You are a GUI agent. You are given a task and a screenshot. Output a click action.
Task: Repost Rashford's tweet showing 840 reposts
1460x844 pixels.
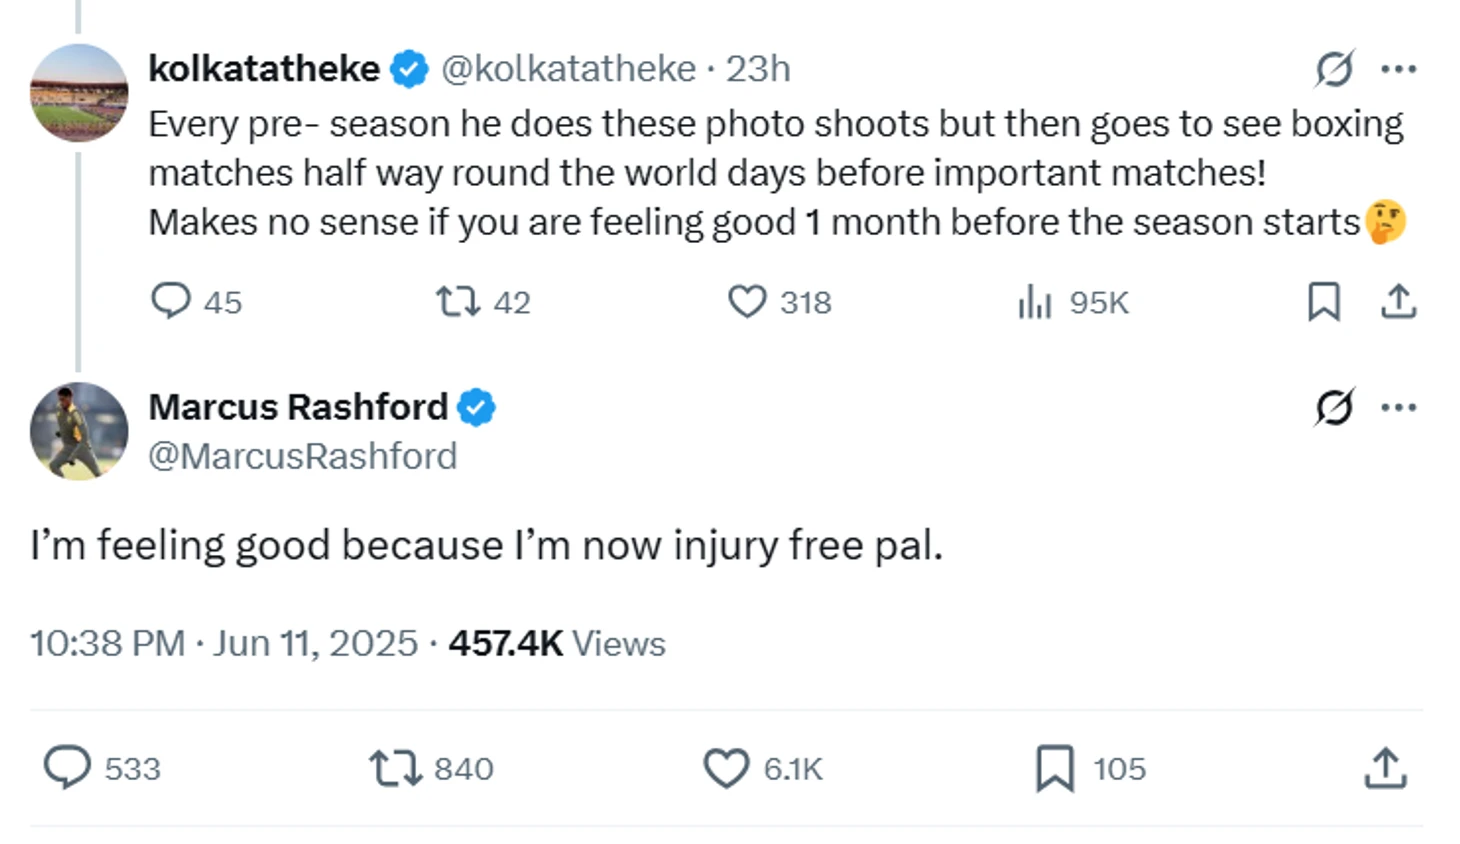coord(394,768)
